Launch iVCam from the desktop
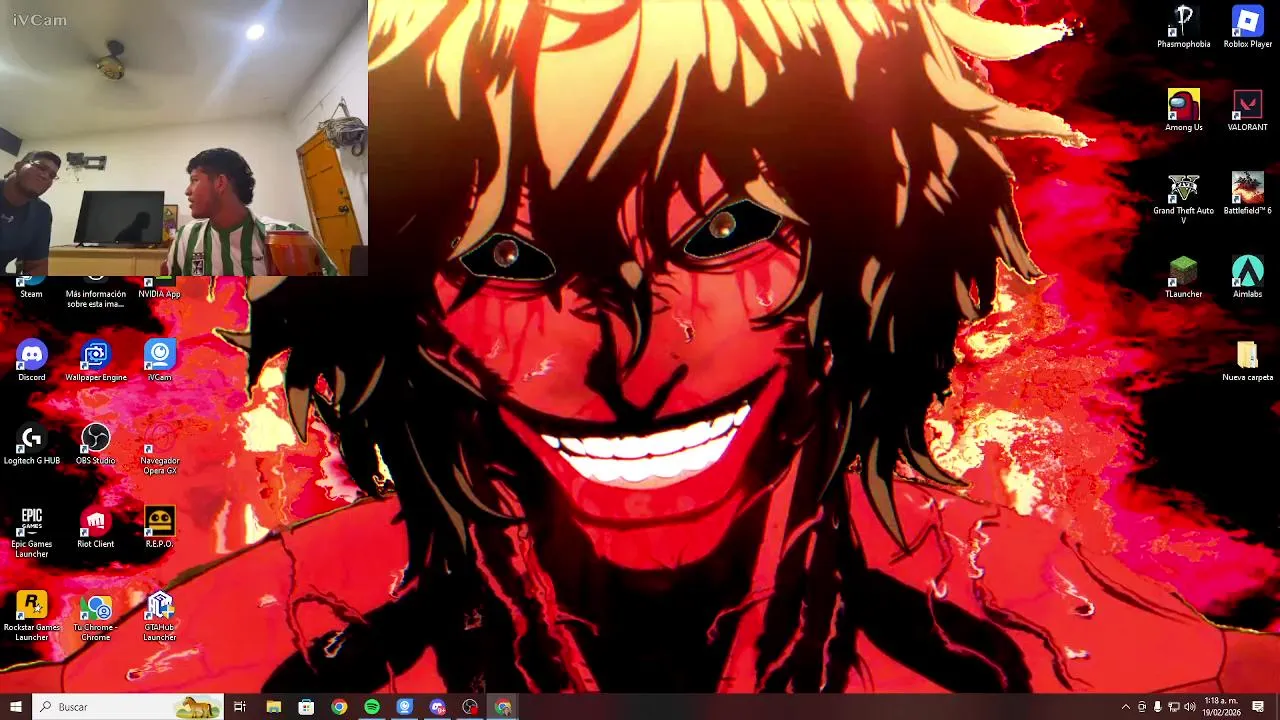1280x720 pixels. click(x=160, y=361)
